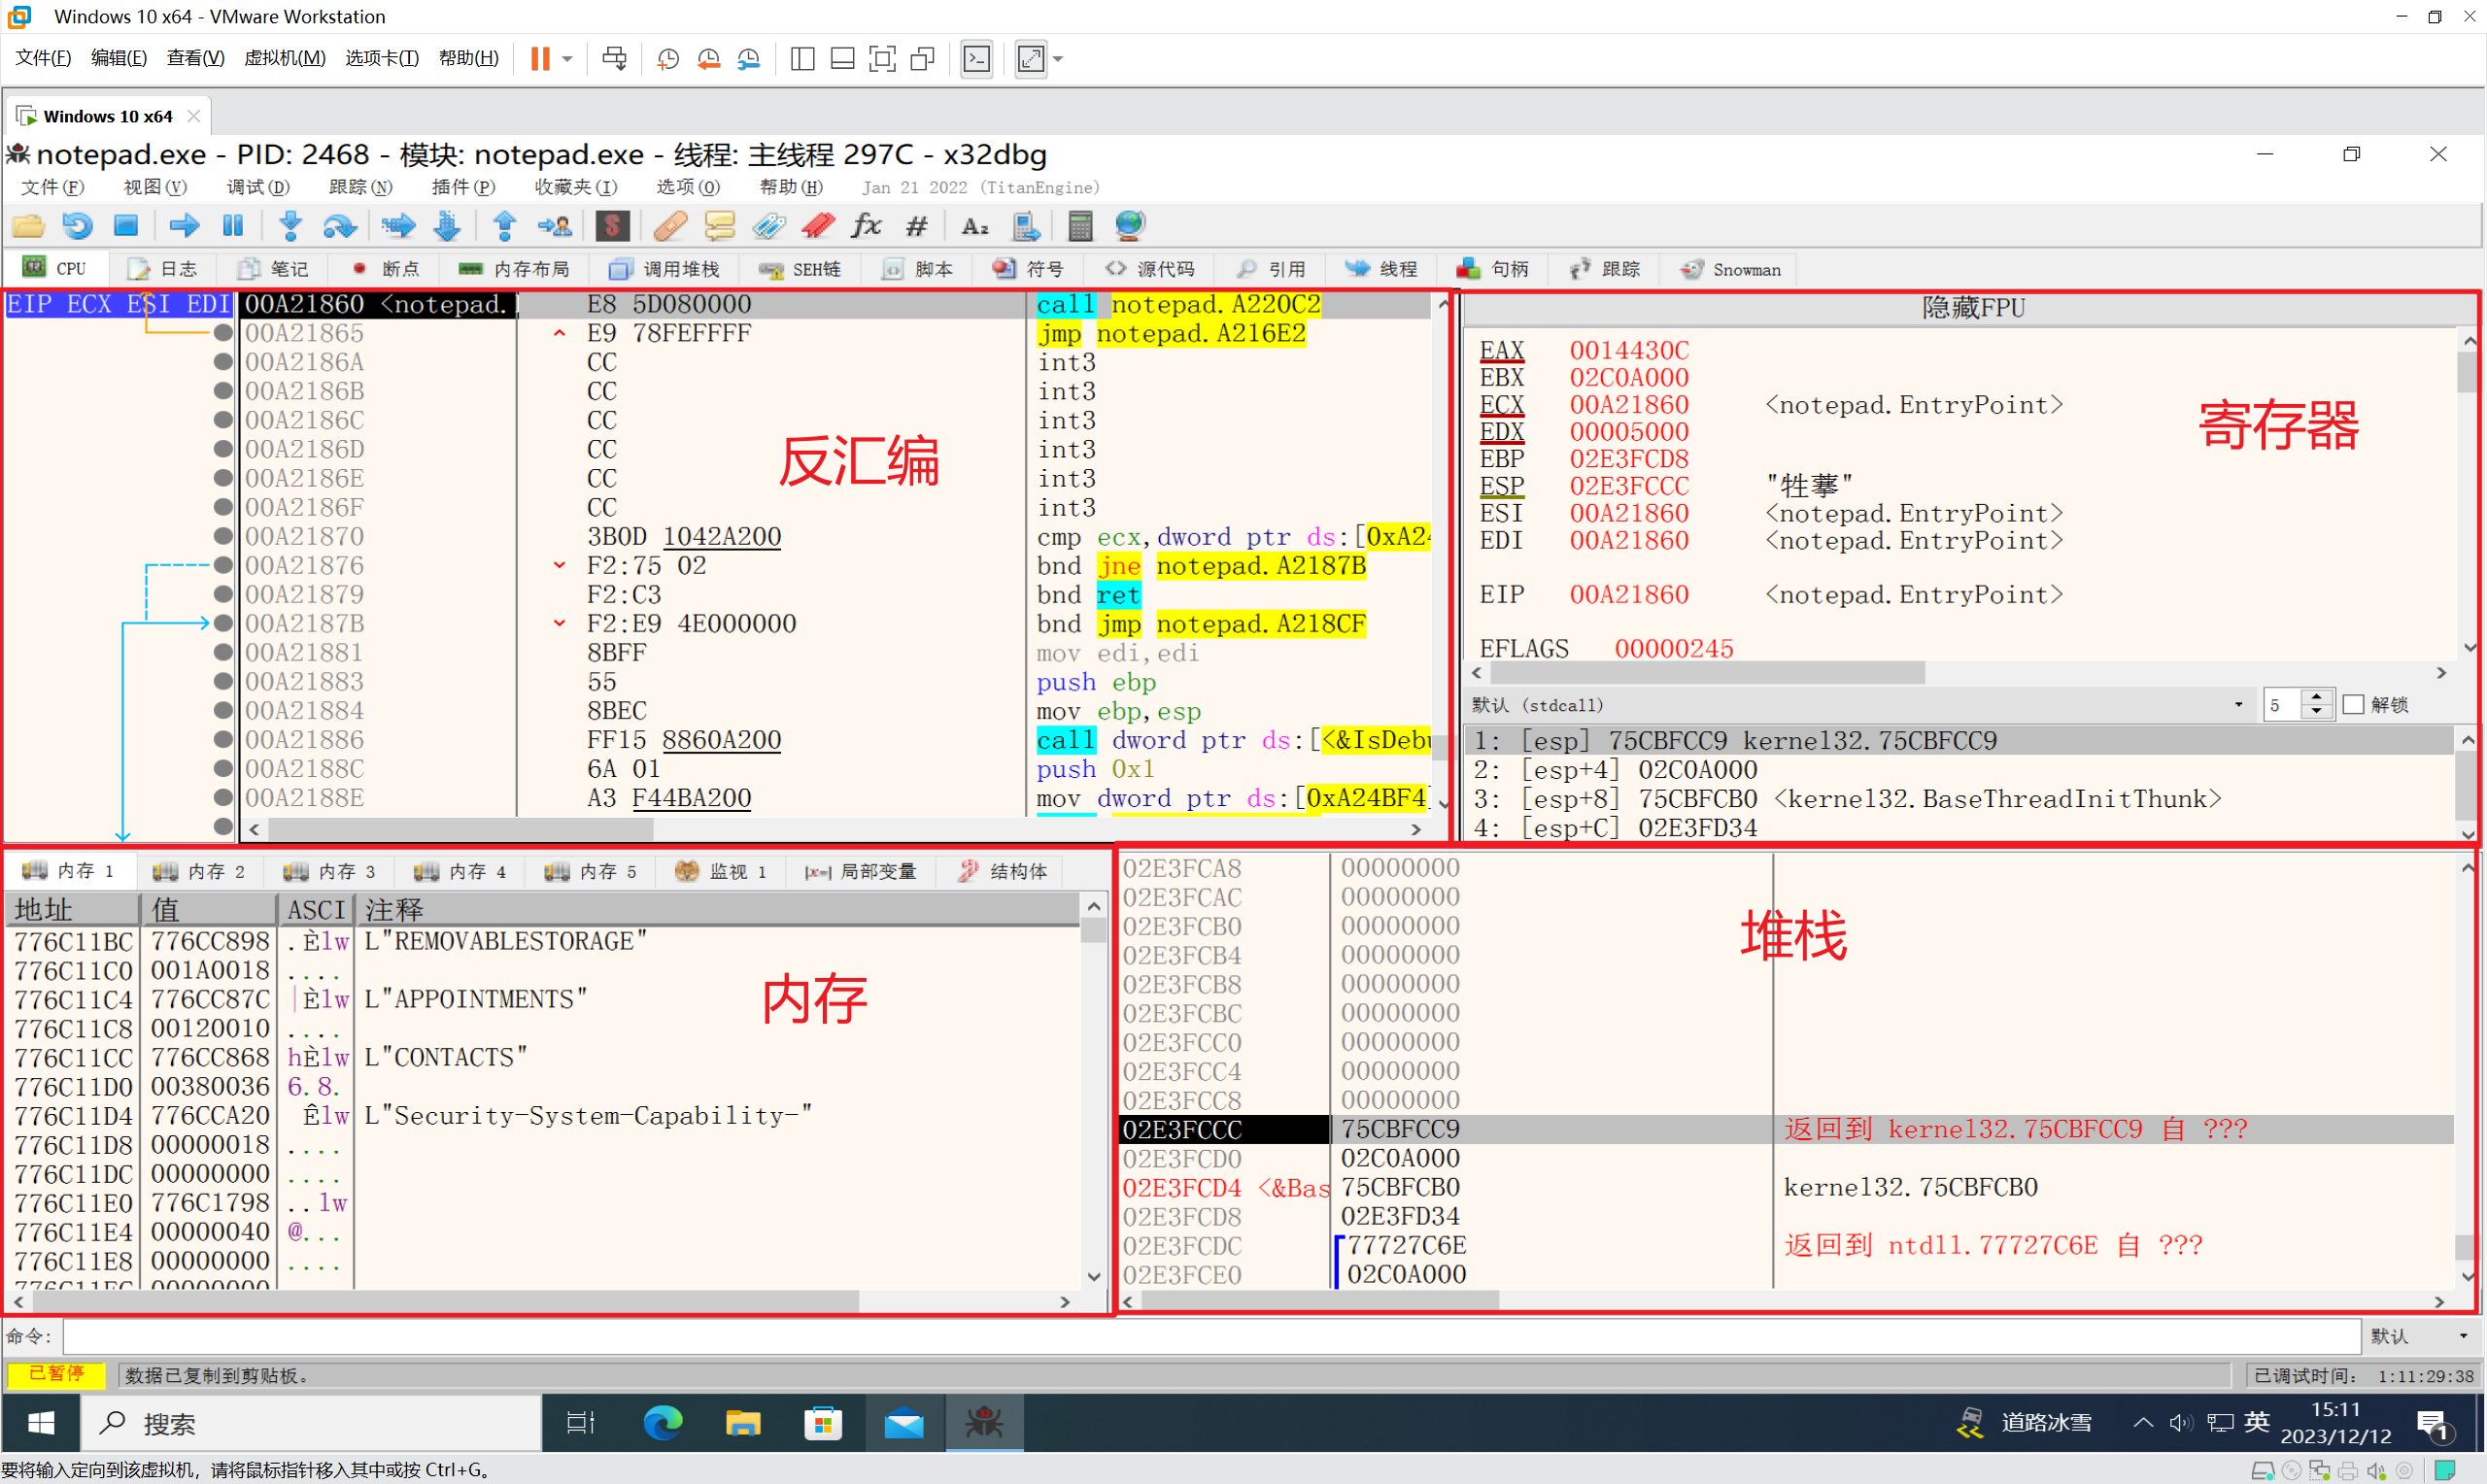Switch to the 内存布局 tab
The width and height of the screenshot is (2487, 1484).
[x=515, y=269]
